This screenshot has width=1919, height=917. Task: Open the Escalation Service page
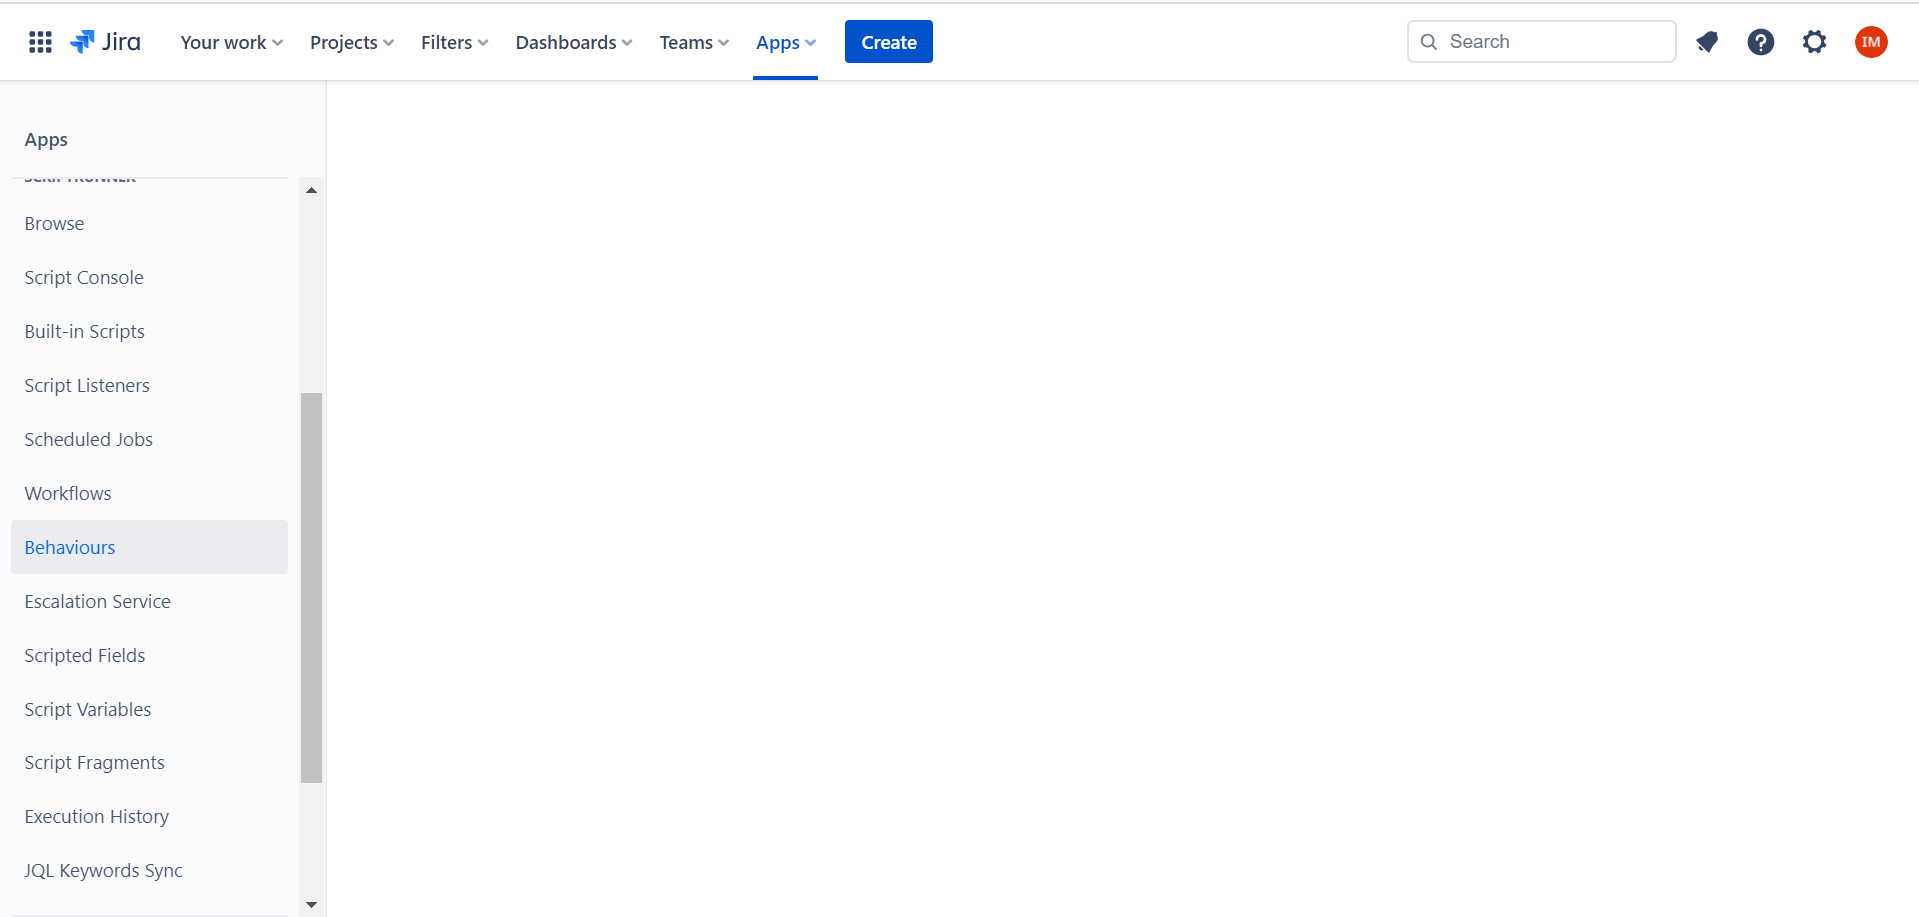coord(96,601)
